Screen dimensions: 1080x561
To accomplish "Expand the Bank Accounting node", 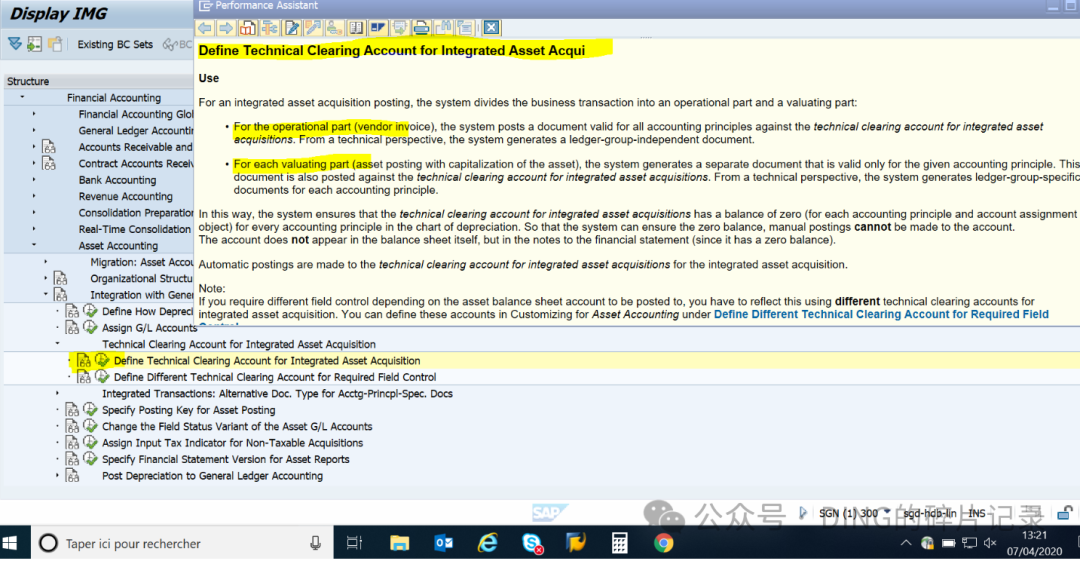I will (34, 179).
